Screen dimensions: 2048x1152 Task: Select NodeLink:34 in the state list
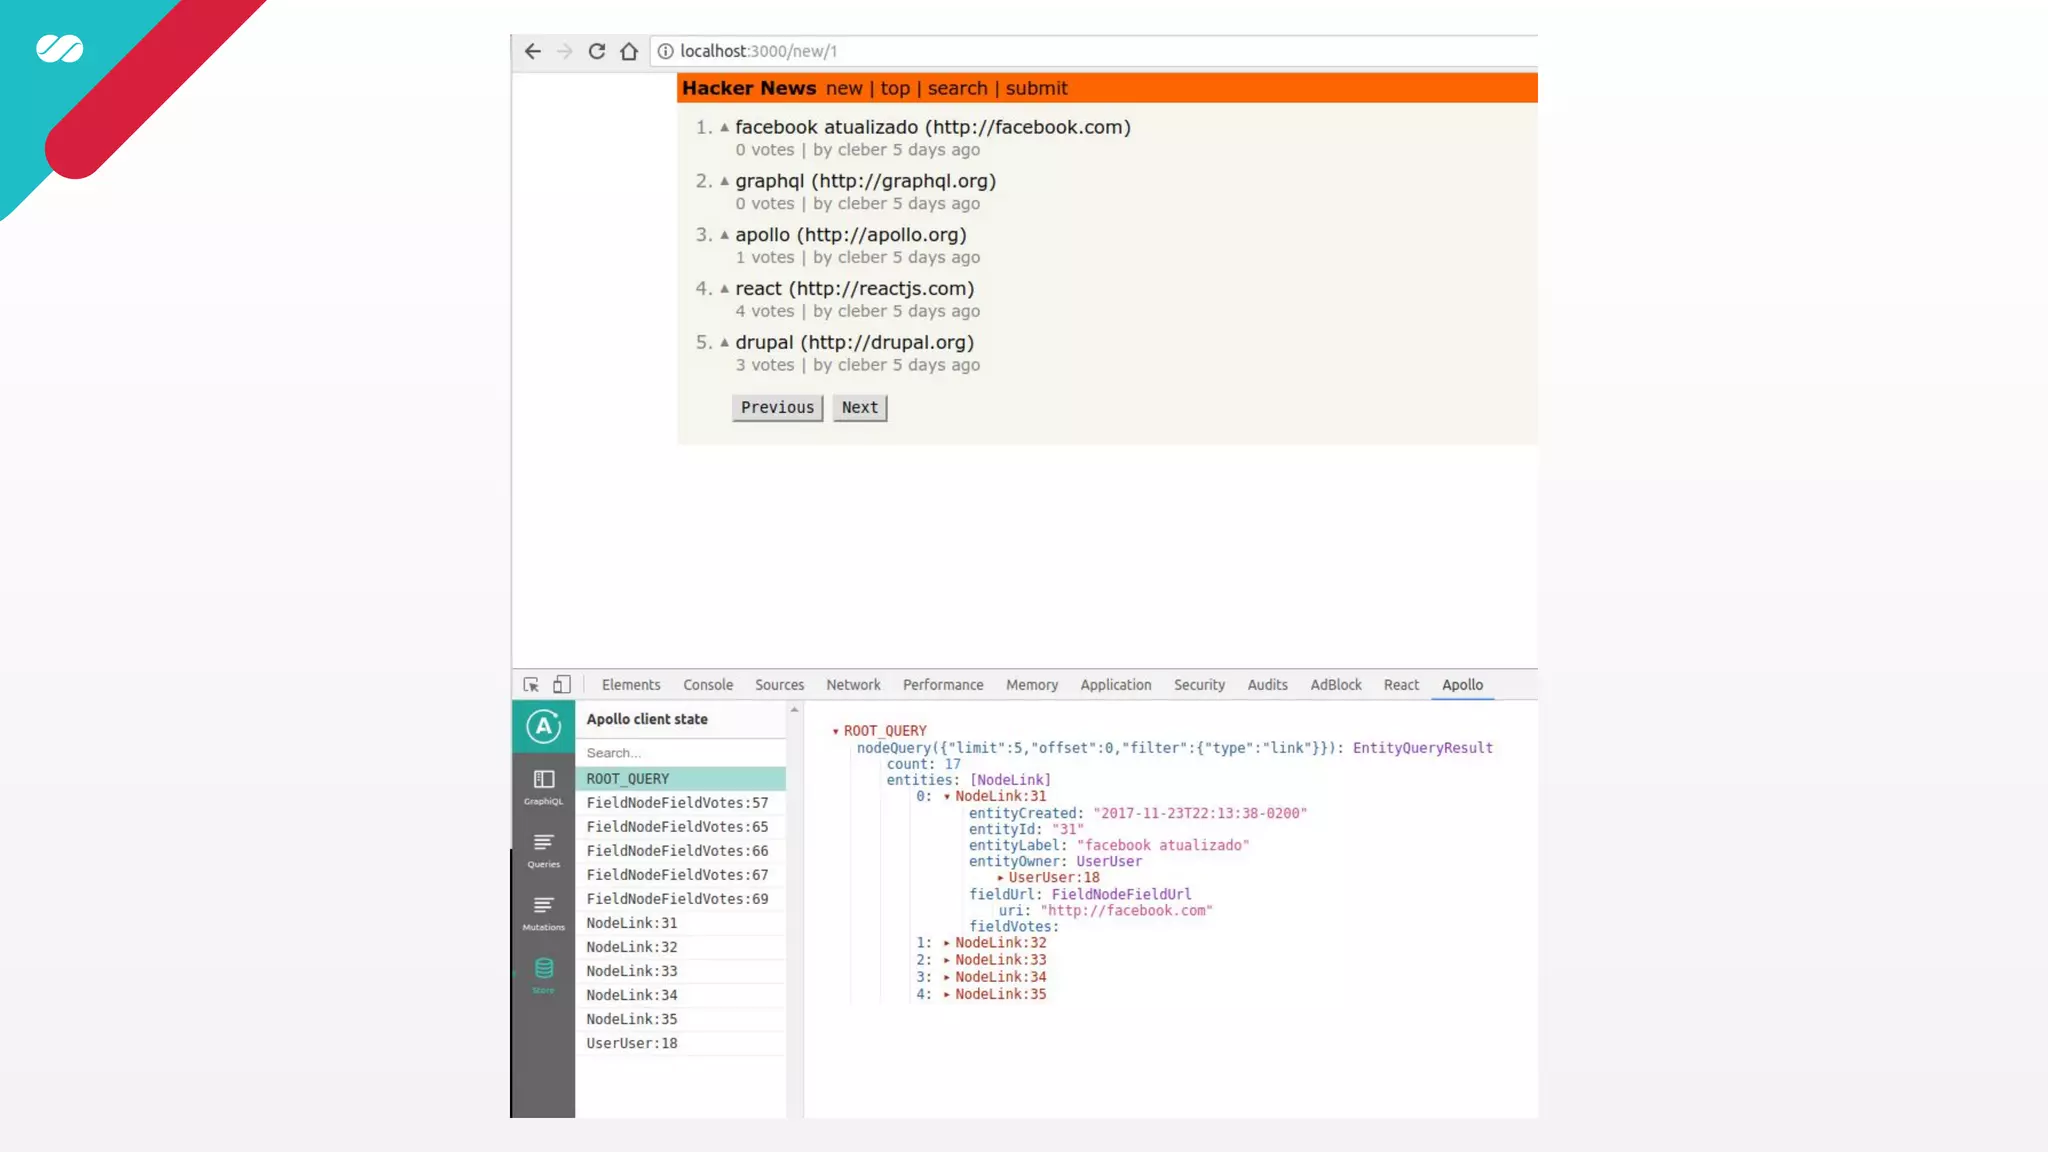pyautogui.click(x=680, y=995)
